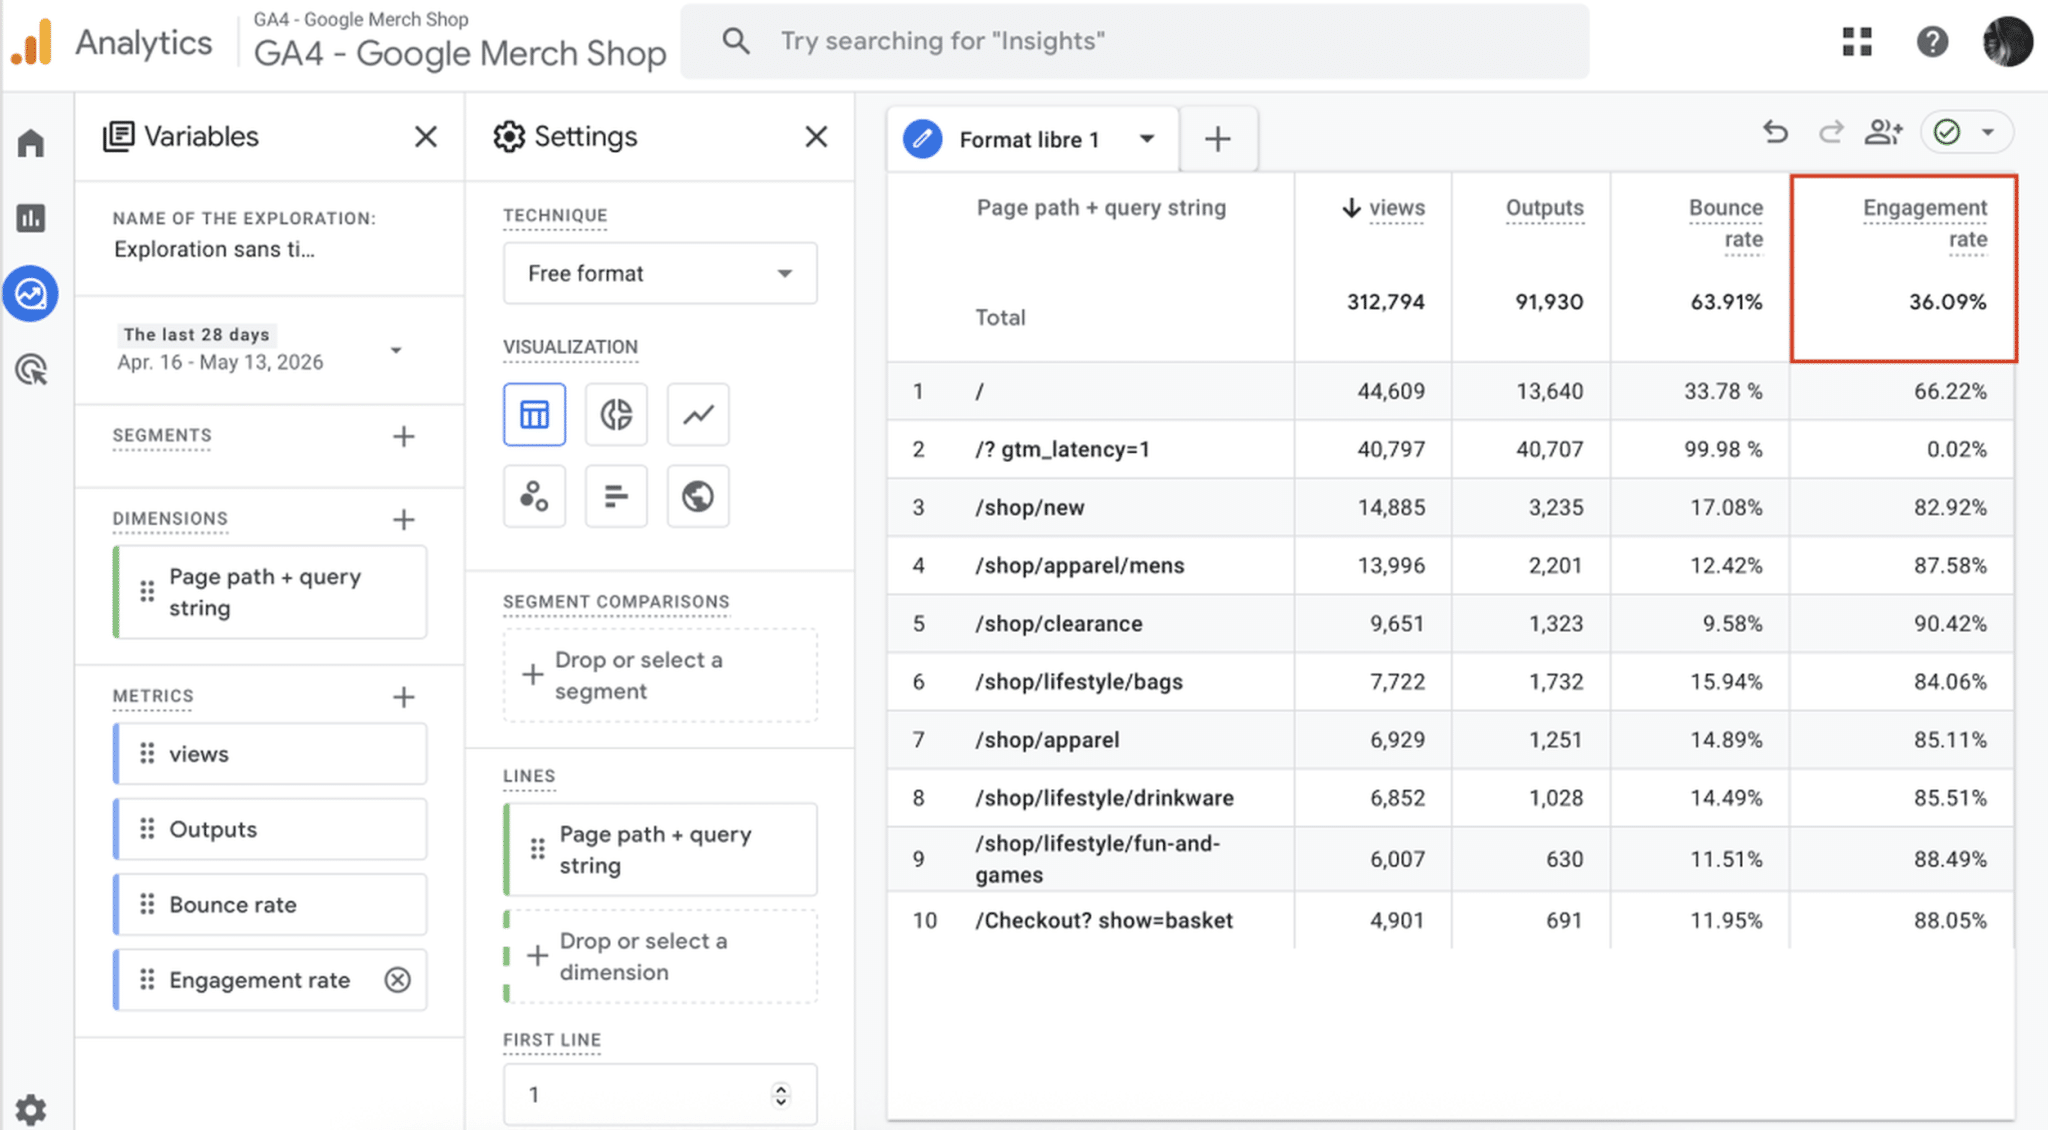
Task: Click the /? gtm_latency=1 row path
Action: point(1063,449)
